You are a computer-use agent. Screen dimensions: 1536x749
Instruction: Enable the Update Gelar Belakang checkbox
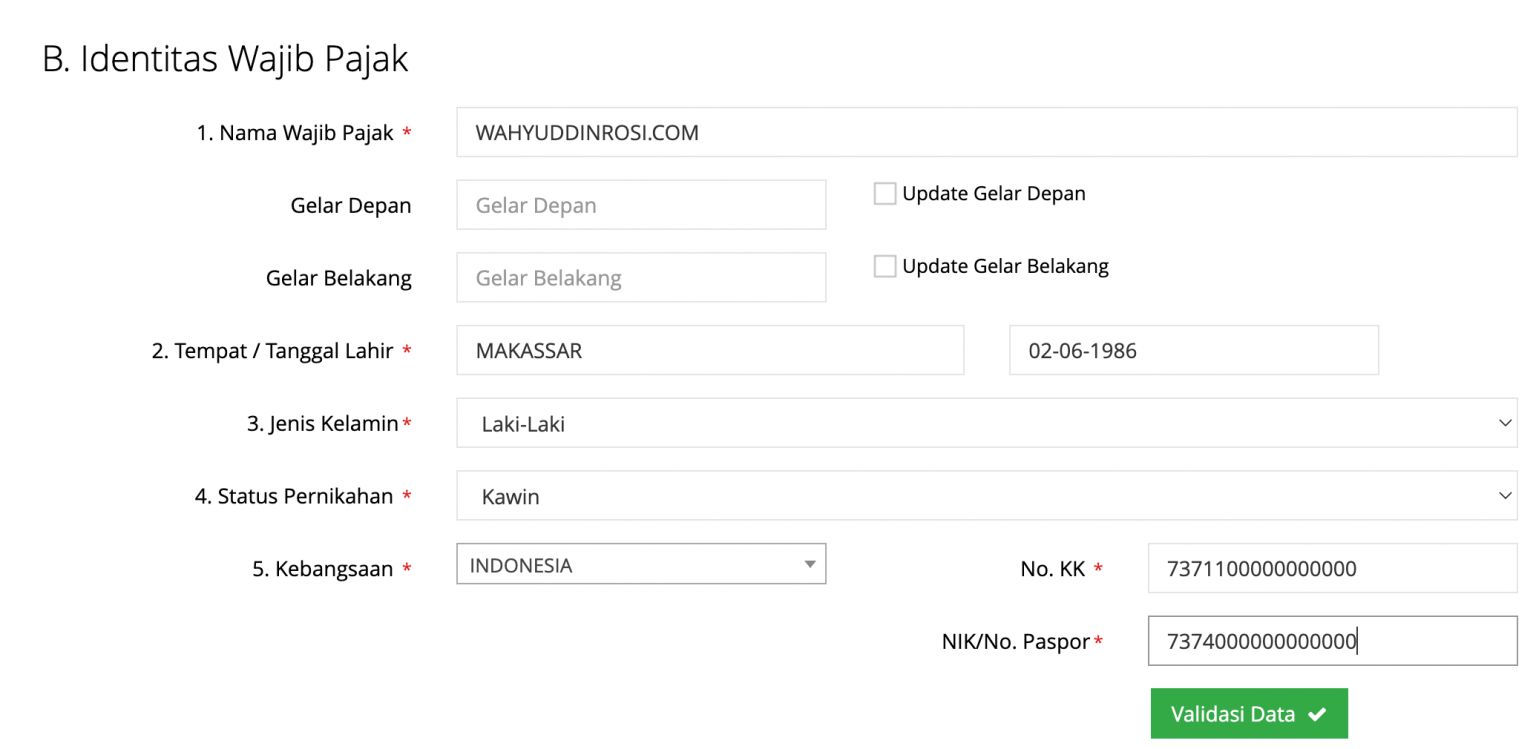(x=884, y=266)
